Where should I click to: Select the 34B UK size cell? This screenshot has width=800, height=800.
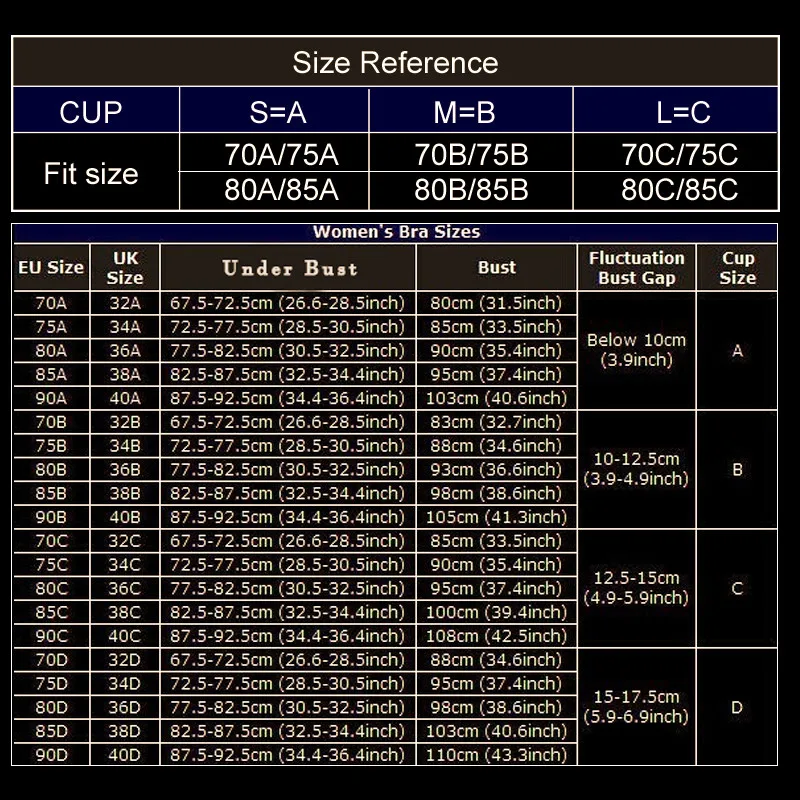coord(125,446)
